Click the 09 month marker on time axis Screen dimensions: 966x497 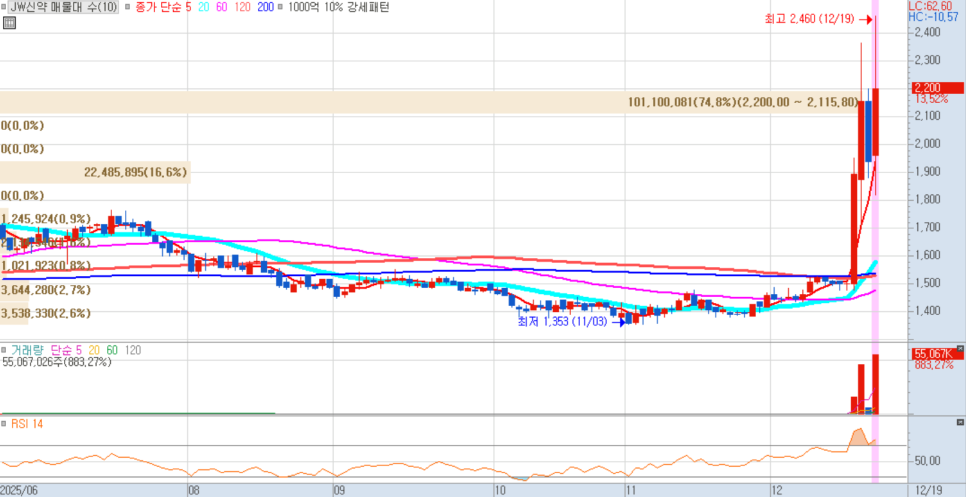pos(338,491)
